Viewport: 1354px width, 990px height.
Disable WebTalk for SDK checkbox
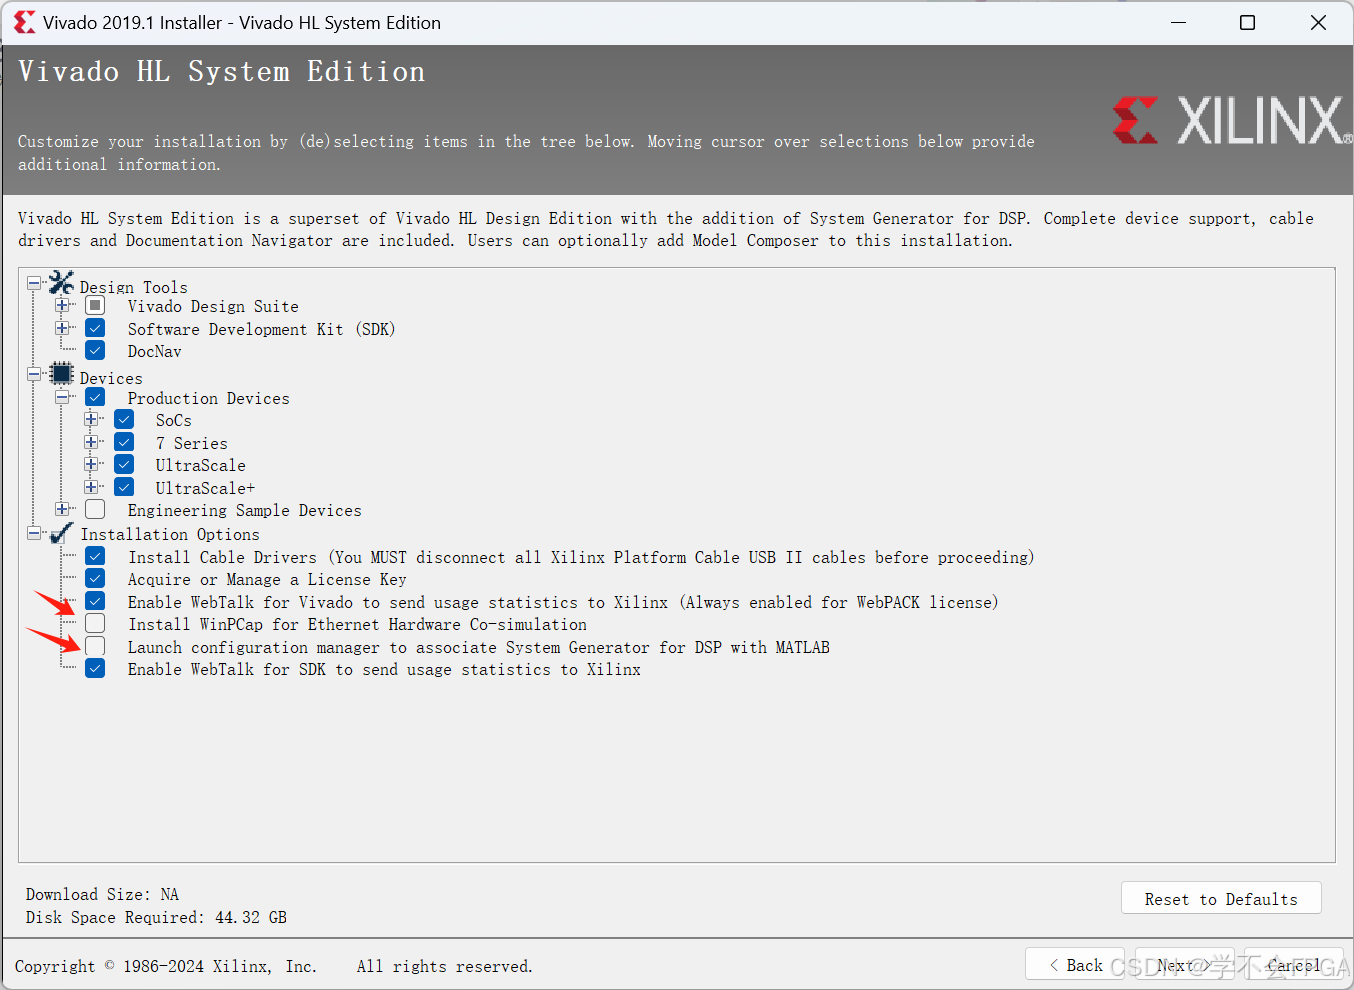[x=95, y=668]
